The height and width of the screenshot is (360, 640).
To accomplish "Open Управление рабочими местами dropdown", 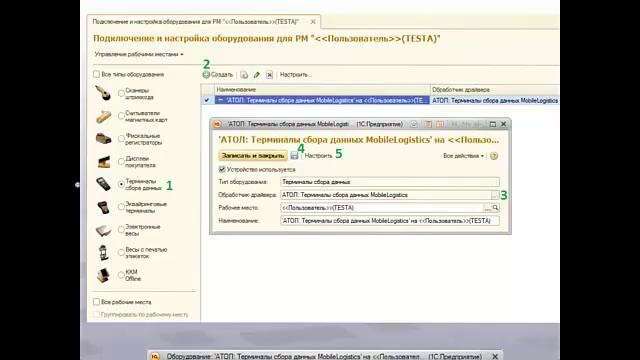I will tap(139, 54).
